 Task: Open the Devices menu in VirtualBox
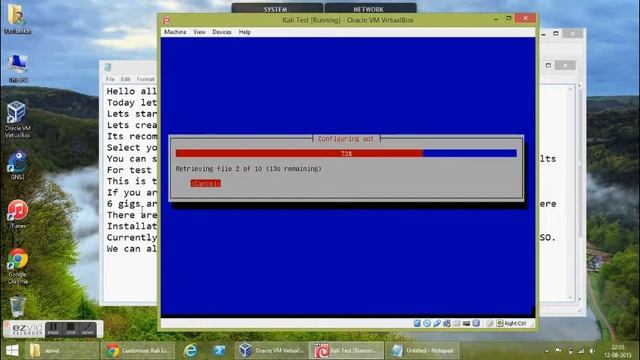tap(222, 32)
